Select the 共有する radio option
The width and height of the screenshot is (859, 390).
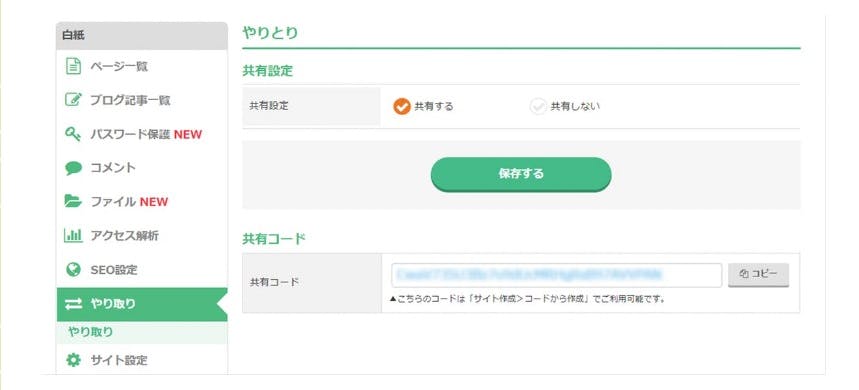tap(423, 106)
